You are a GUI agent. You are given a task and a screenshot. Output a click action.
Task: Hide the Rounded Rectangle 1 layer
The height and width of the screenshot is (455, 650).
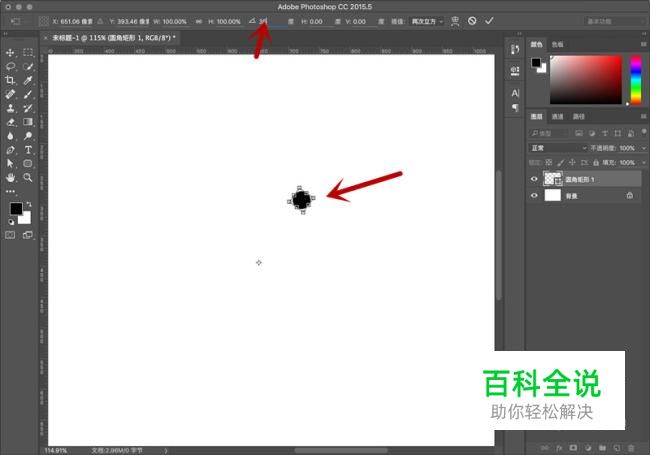coord(534,179)
